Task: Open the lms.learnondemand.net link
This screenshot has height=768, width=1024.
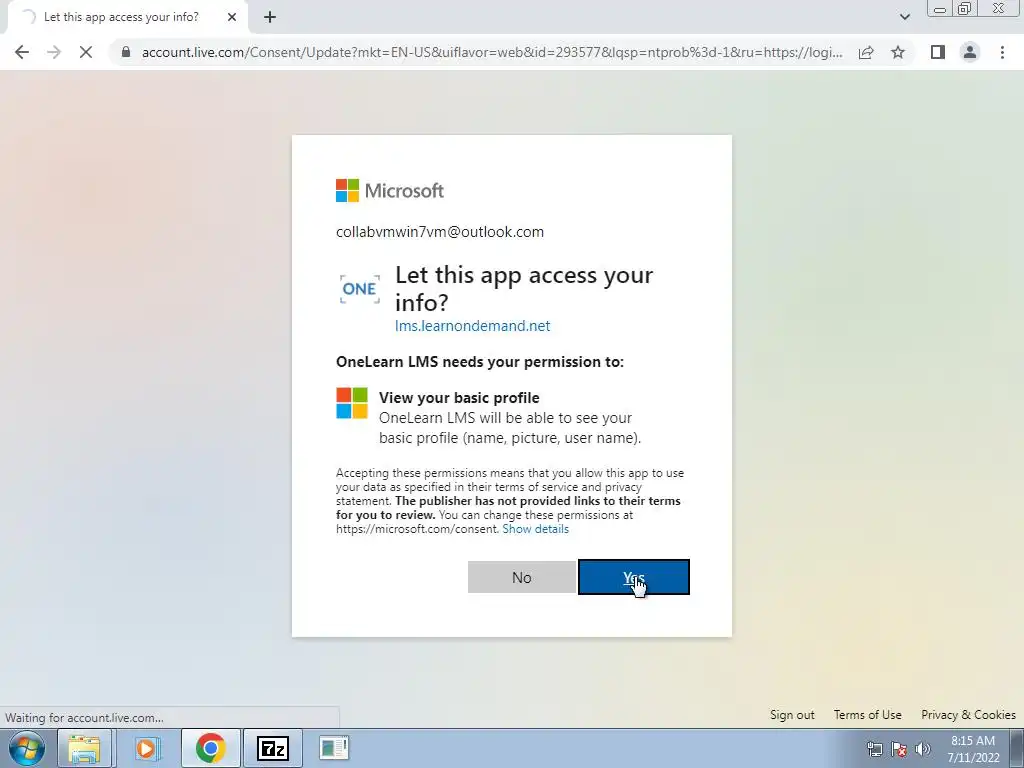Action: [472, 326]
